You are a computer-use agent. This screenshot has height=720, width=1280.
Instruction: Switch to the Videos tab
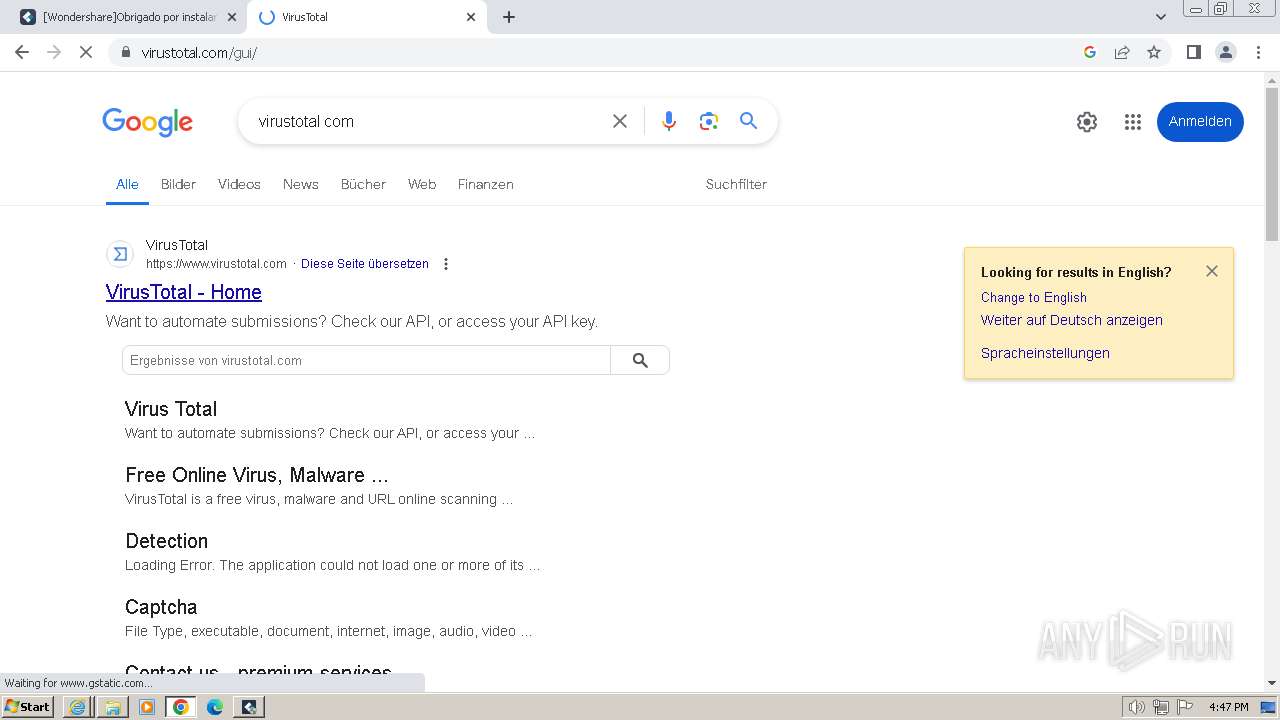click(x=239, y=184)
